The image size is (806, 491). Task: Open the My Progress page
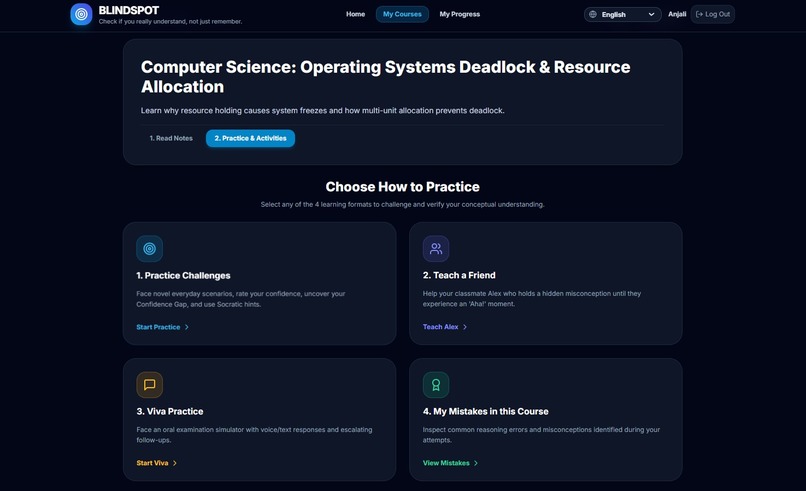coord(460,14)
